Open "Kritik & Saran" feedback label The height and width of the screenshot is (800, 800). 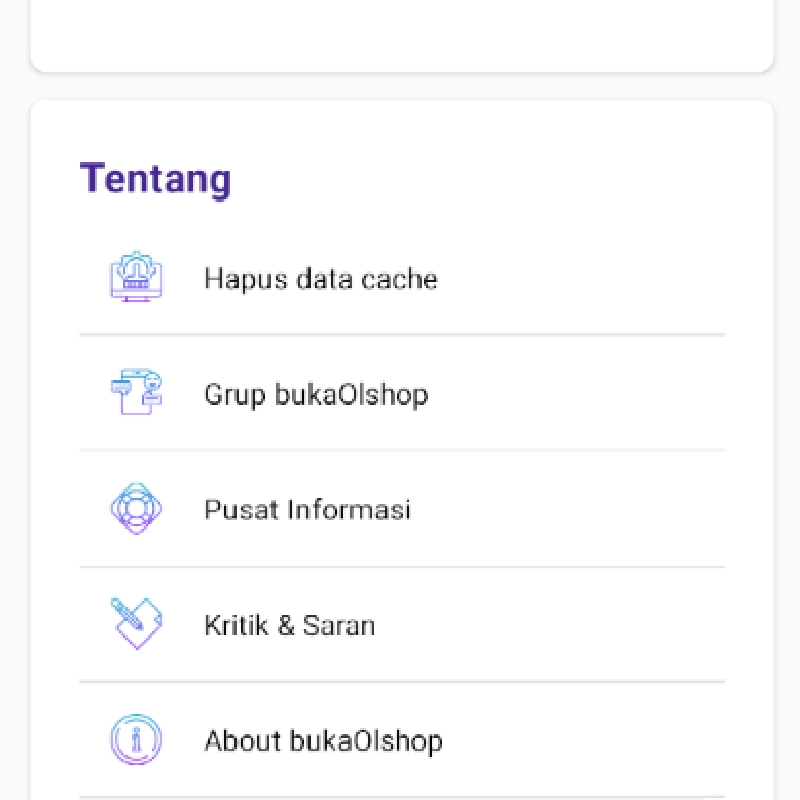point(290,626)
